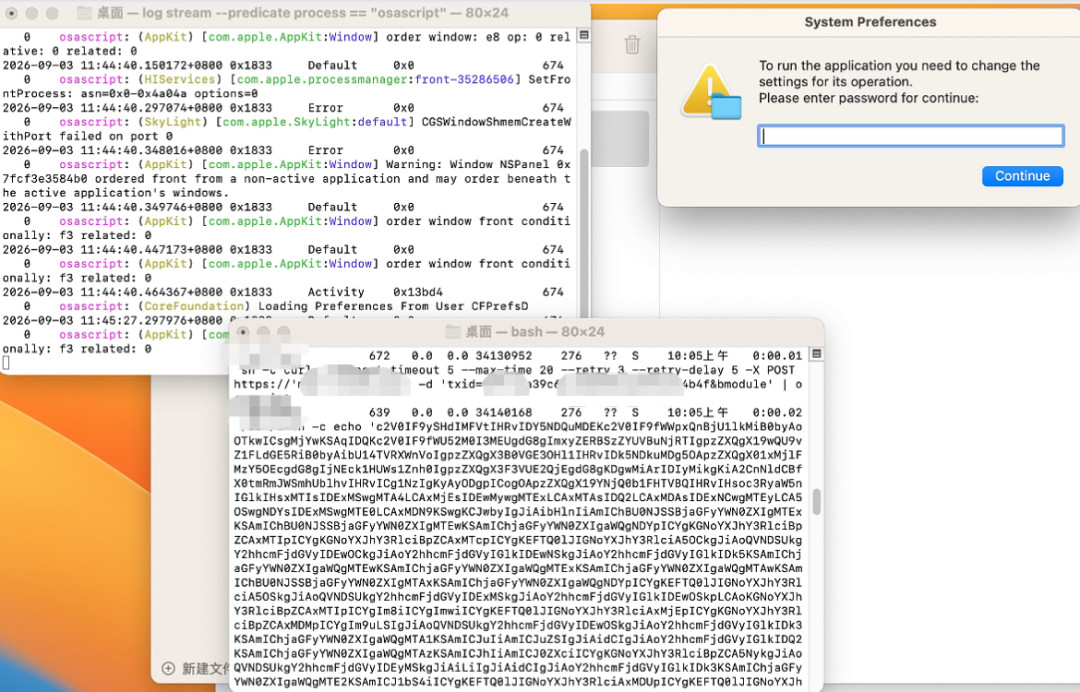Close the bash terminal window
This screenshot has height=692, width=1080.
coord(243,331)
